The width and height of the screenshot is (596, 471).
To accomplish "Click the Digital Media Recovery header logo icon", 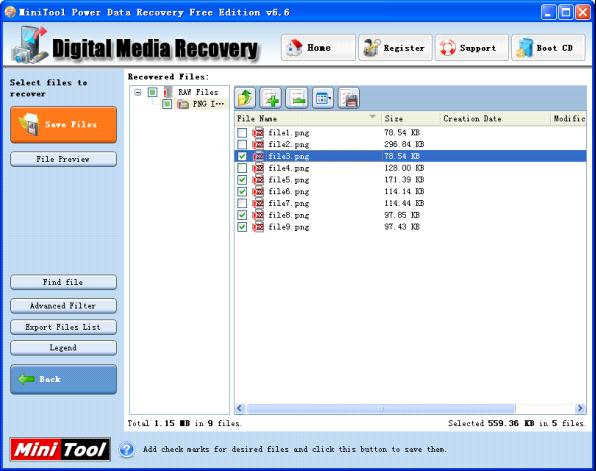I will pyautogui.click(x=30, y=45).
